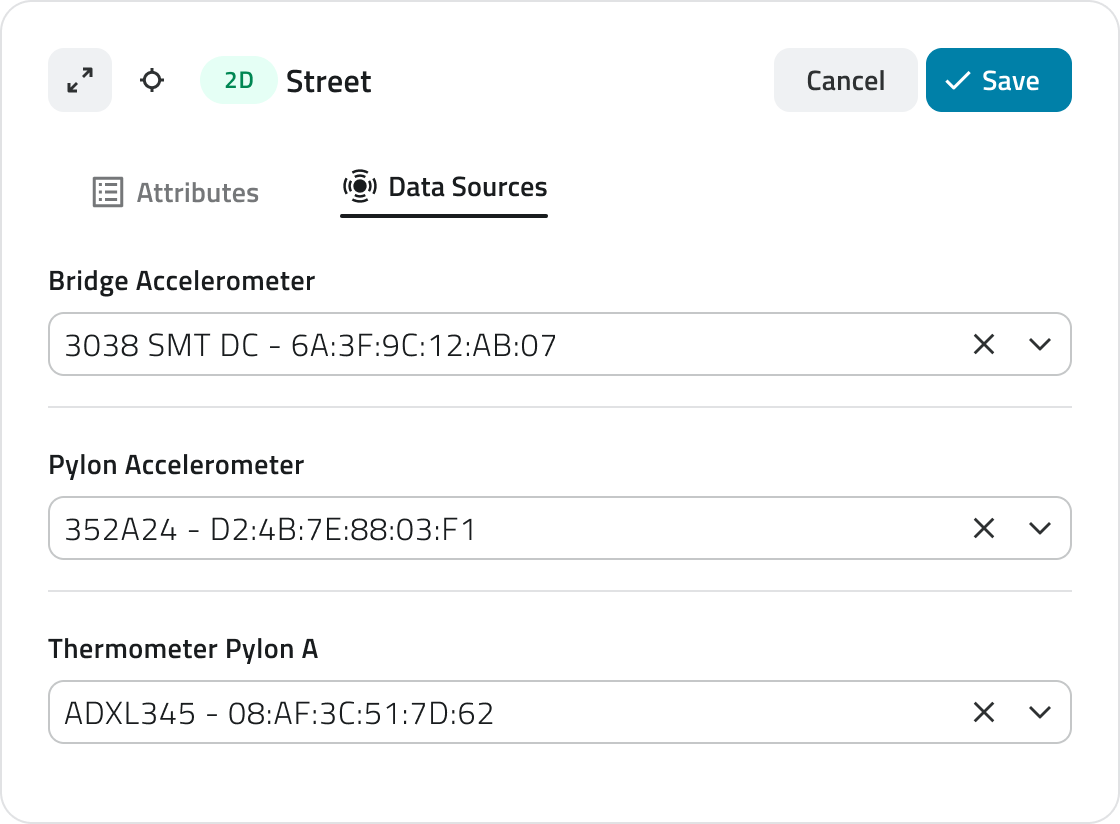Click the Pylon Accelerometer field label
1120x824 pixels.
pyautogui.click(x=176, y=465)
